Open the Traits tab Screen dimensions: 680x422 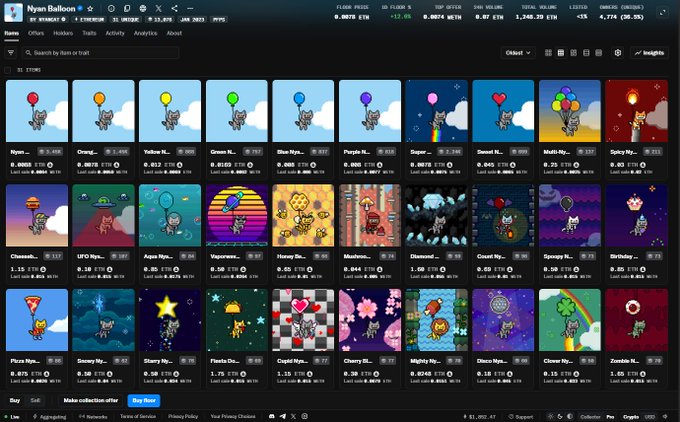pyautogui.click(x=89, y=33)
